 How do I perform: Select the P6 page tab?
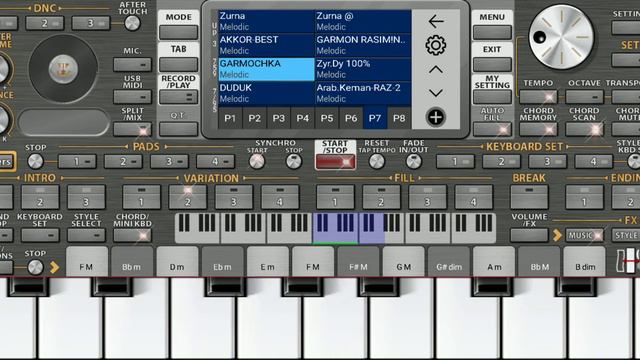pos(351,118)
